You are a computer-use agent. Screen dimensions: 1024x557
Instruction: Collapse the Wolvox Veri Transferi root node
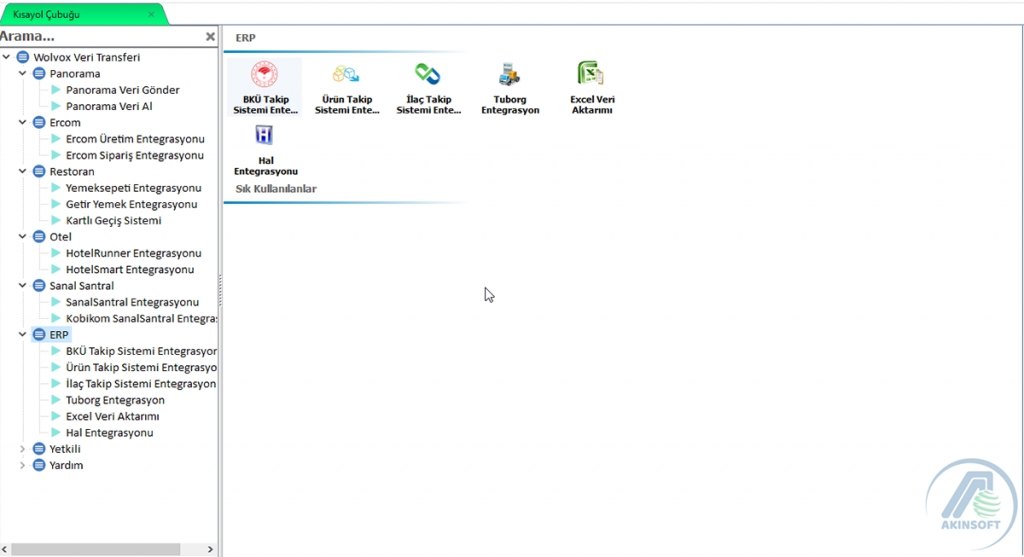(x=7, y=57)
